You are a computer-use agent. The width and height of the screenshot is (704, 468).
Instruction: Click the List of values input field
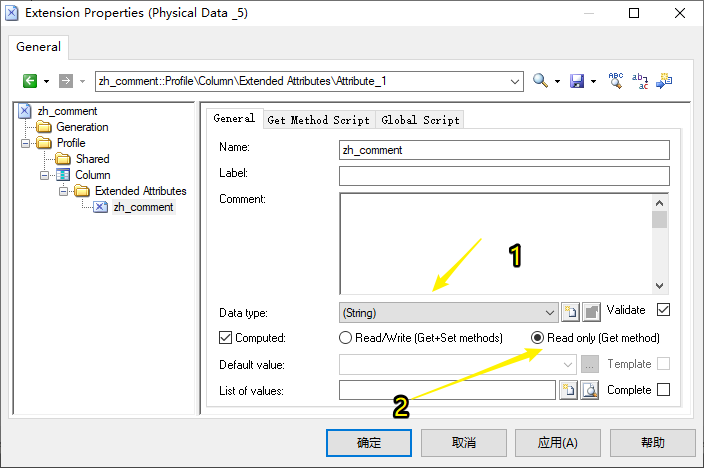point(447,390)
